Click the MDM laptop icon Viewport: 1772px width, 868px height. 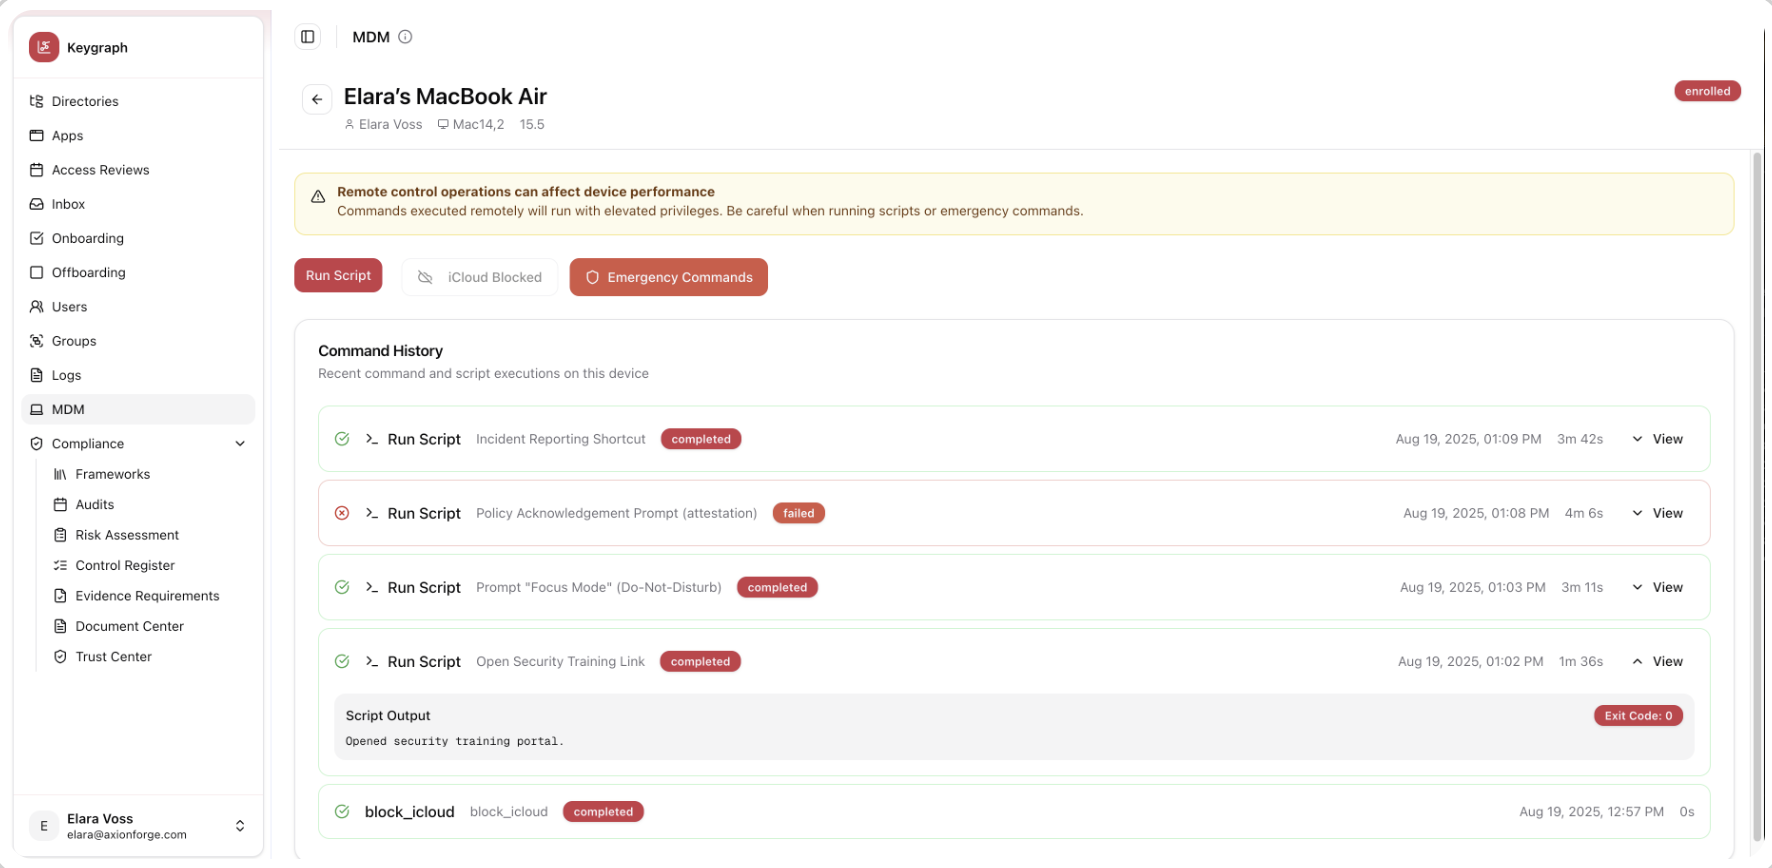tap(37, 409)
